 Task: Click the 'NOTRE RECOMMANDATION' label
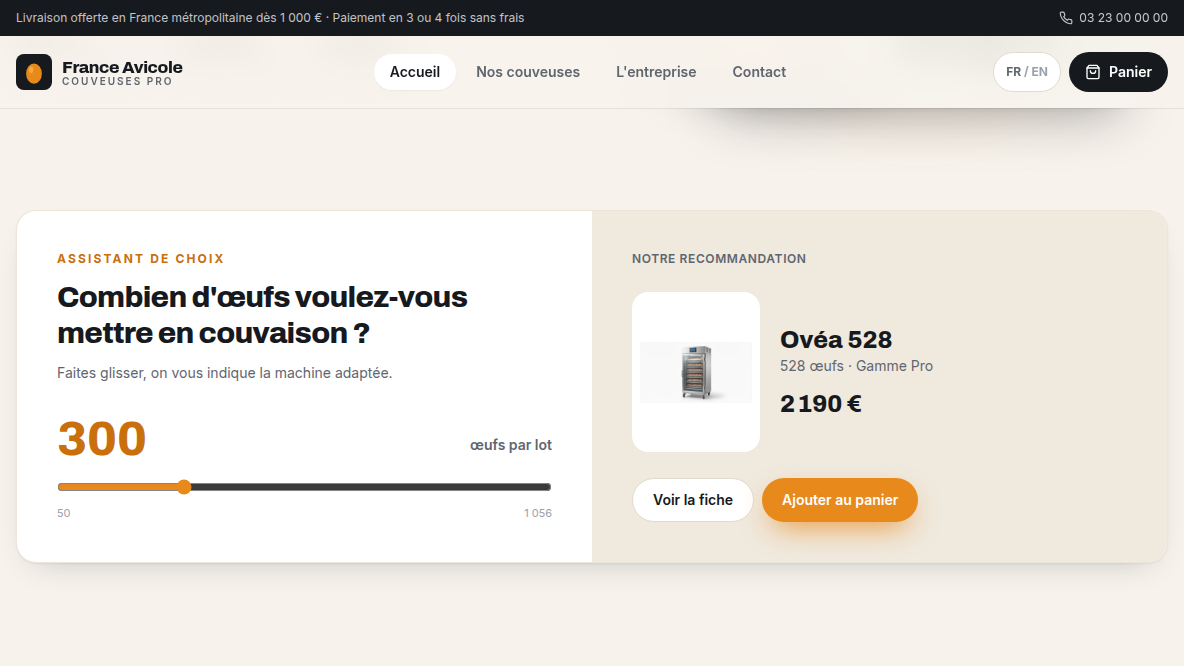pos(719,259)
